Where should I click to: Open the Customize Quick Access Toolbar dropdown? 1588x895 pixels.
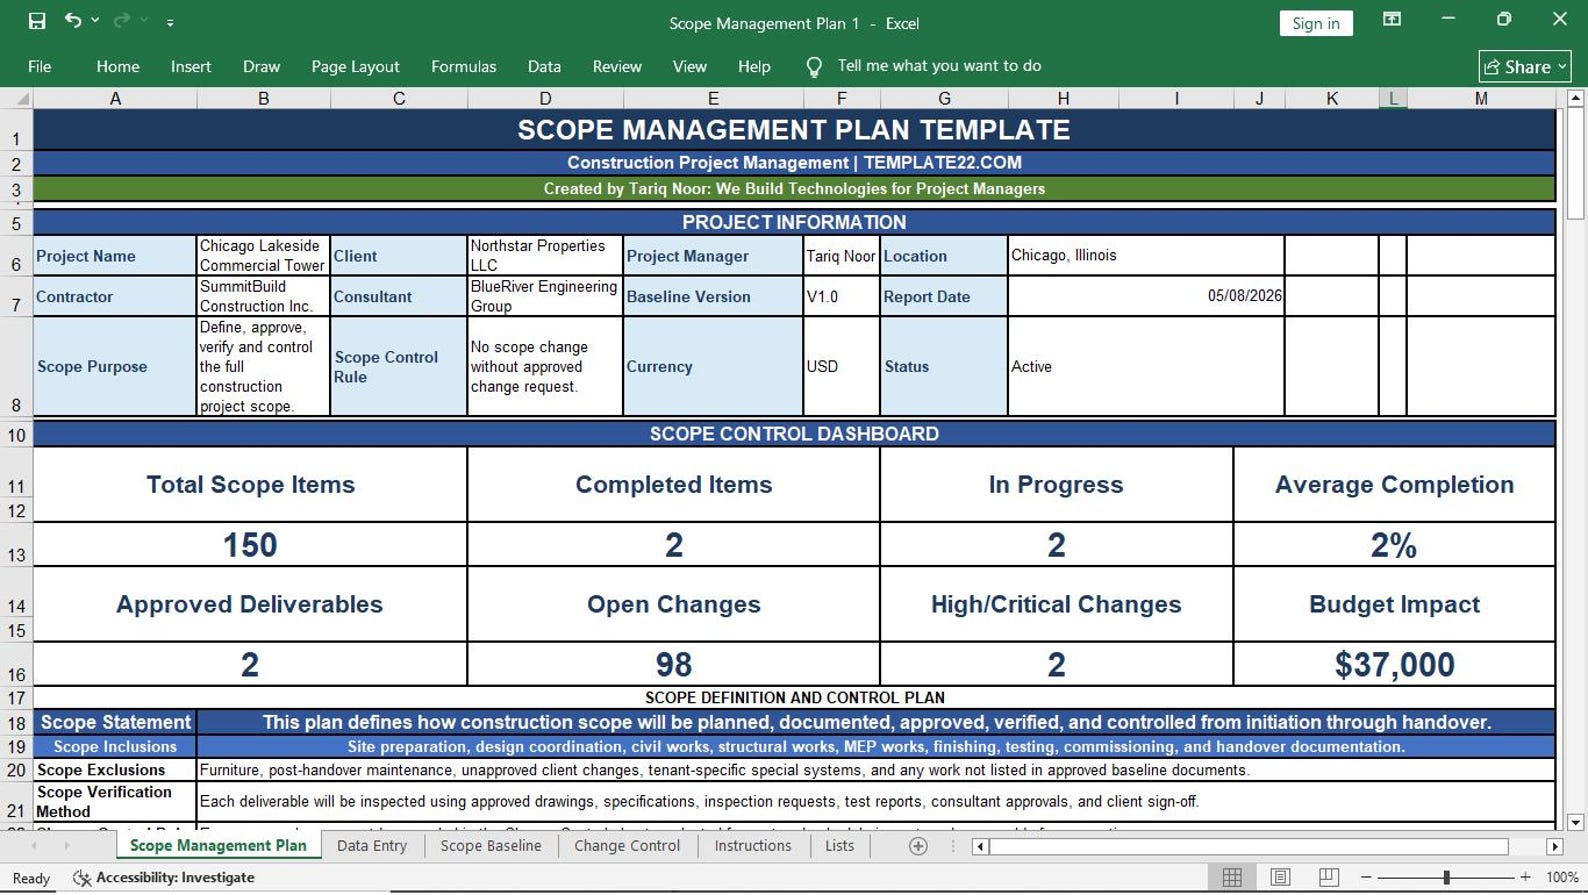coord(170,22)
